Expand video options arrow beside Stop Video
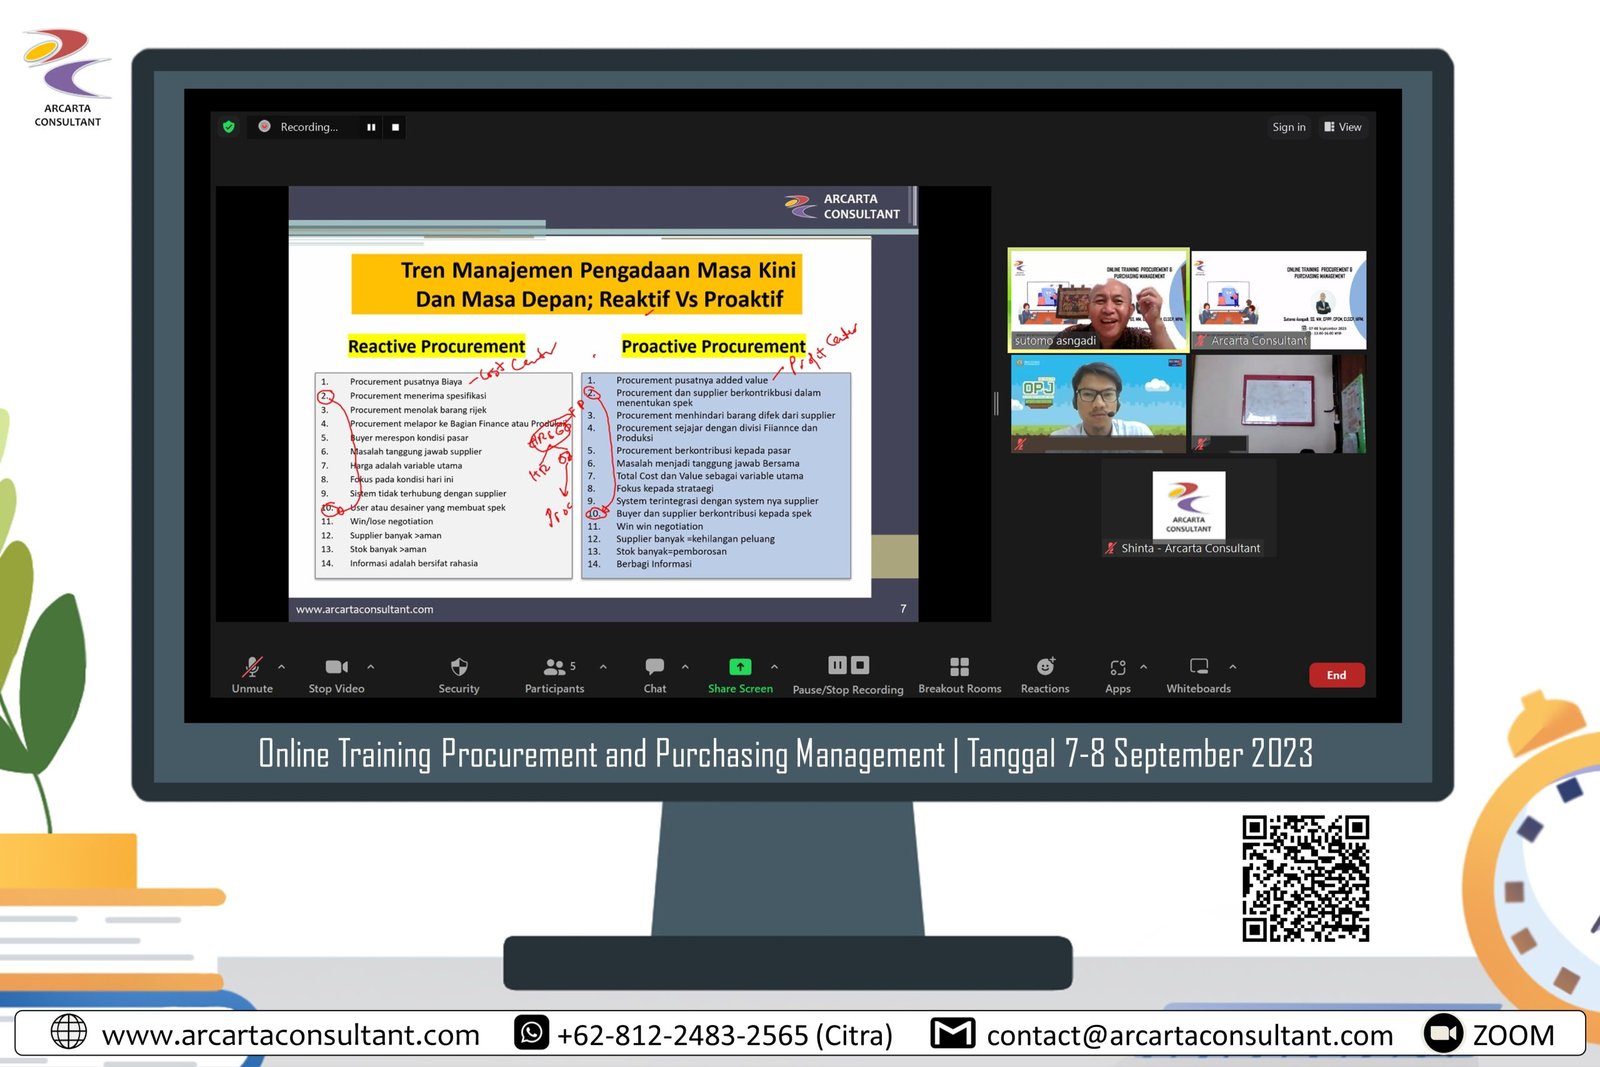The image size is (1600, 1067). [x=371, y=666]
